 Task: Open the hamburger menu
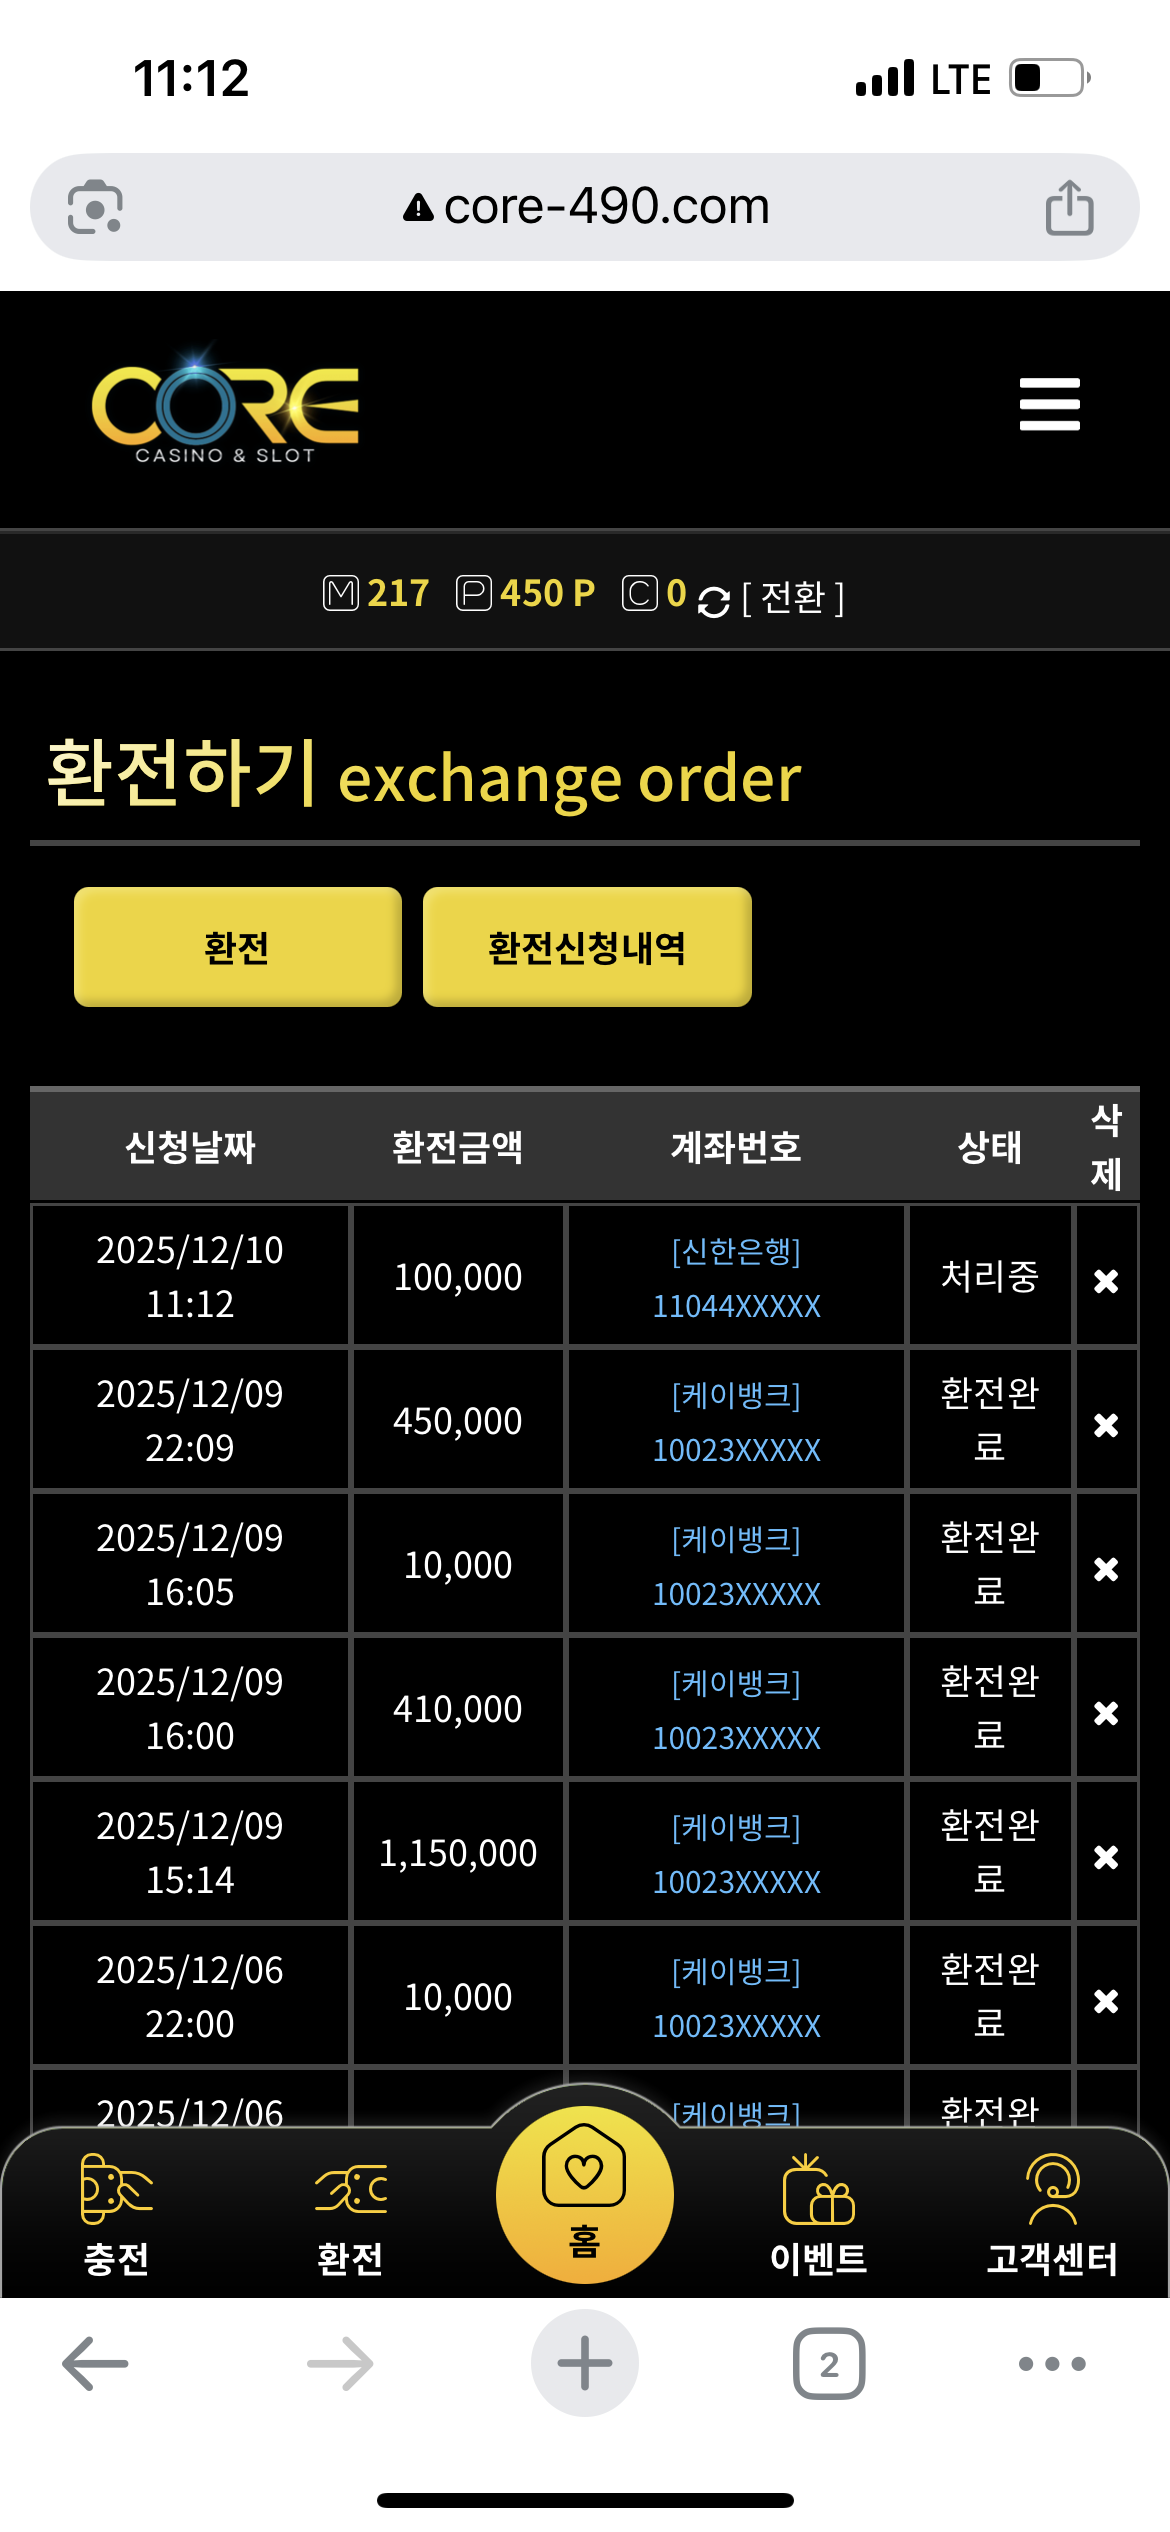click(x=1049, y=404)
